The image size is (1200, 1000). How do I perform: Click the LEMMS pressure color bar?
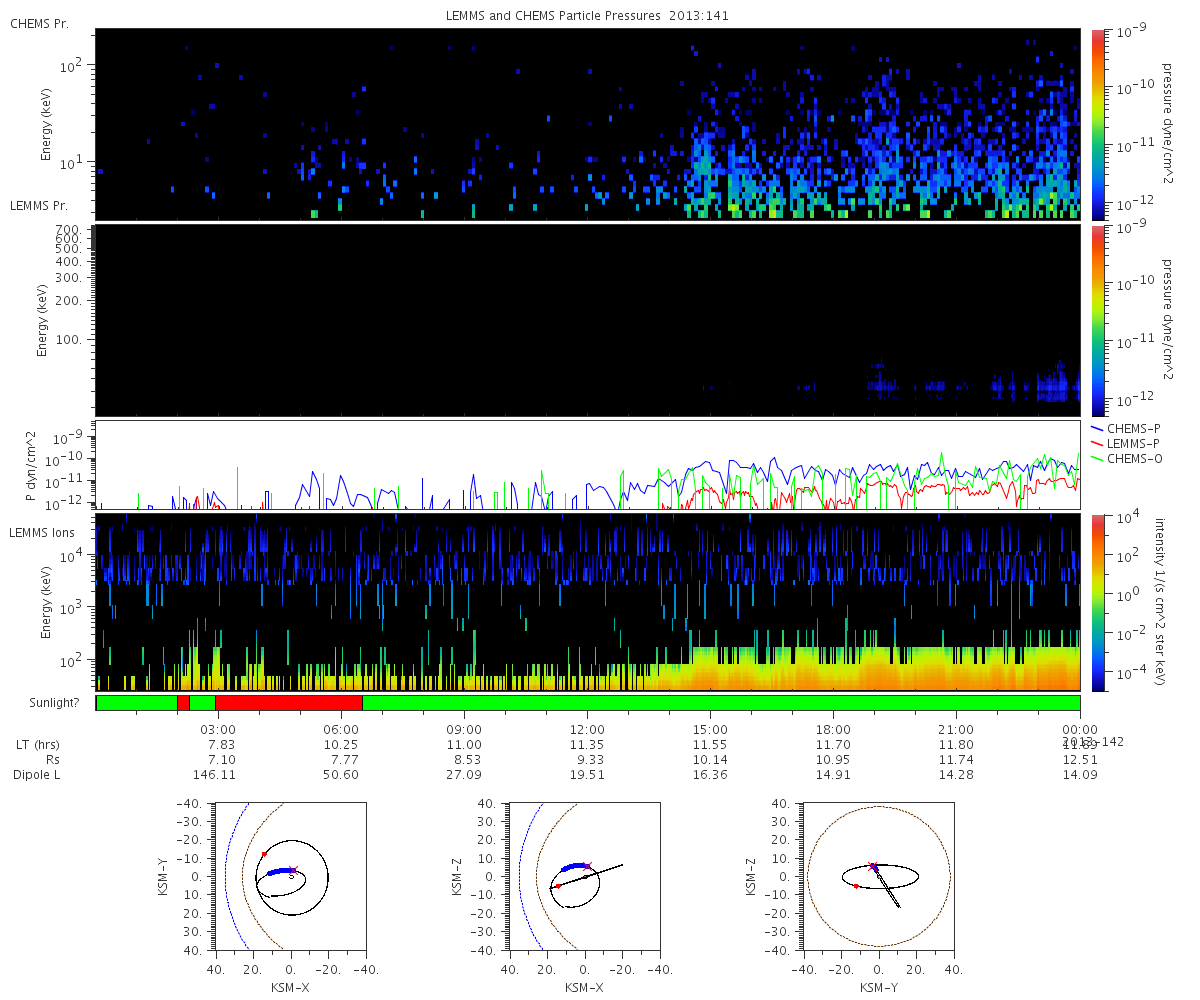[1097, 321]
